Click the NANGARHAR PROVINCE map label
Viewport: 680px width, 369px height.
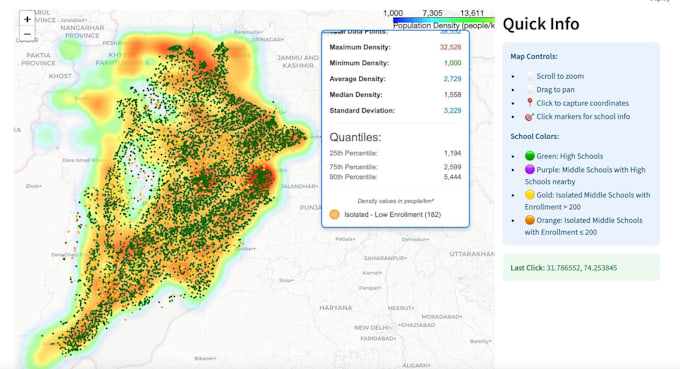82,32
